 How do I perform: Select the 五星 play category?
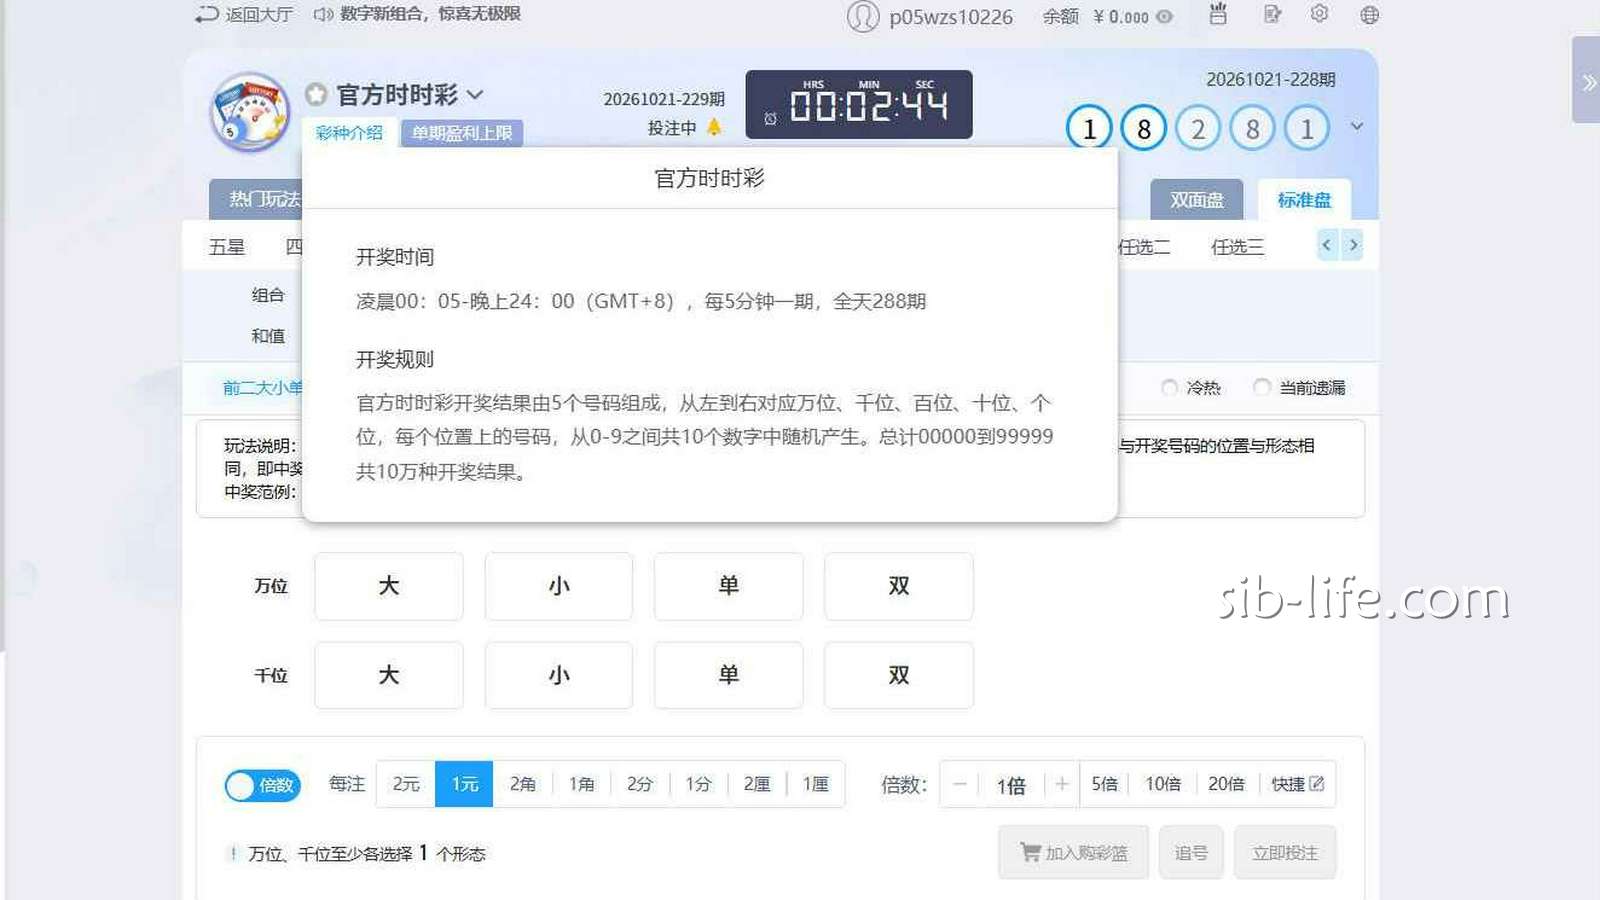(227, 247)
